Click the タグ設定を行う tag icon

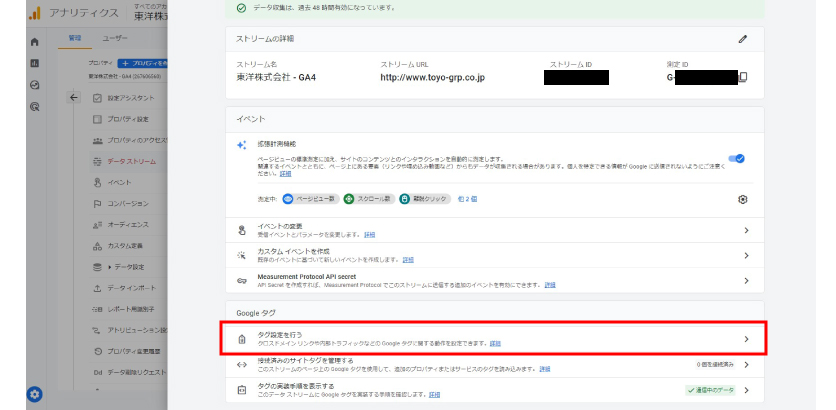click(242, 339)
